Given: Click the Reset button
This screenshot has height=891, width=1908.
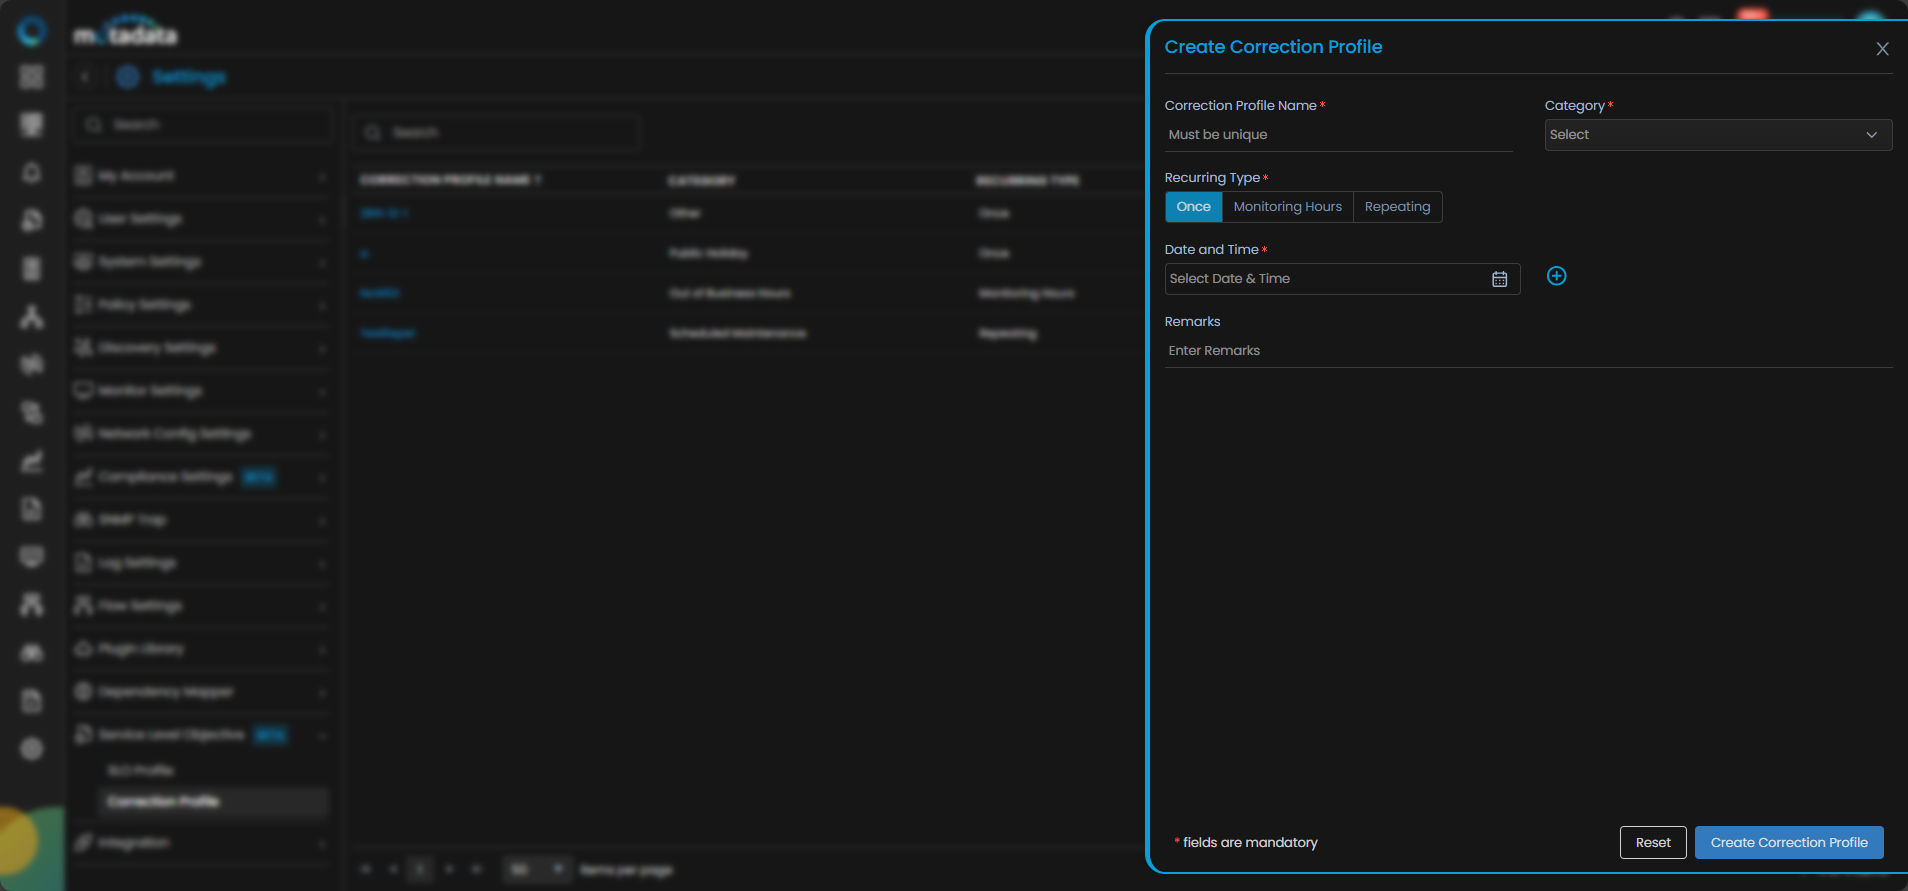Looking at the screenshot, I should [x=1652, y=843].
